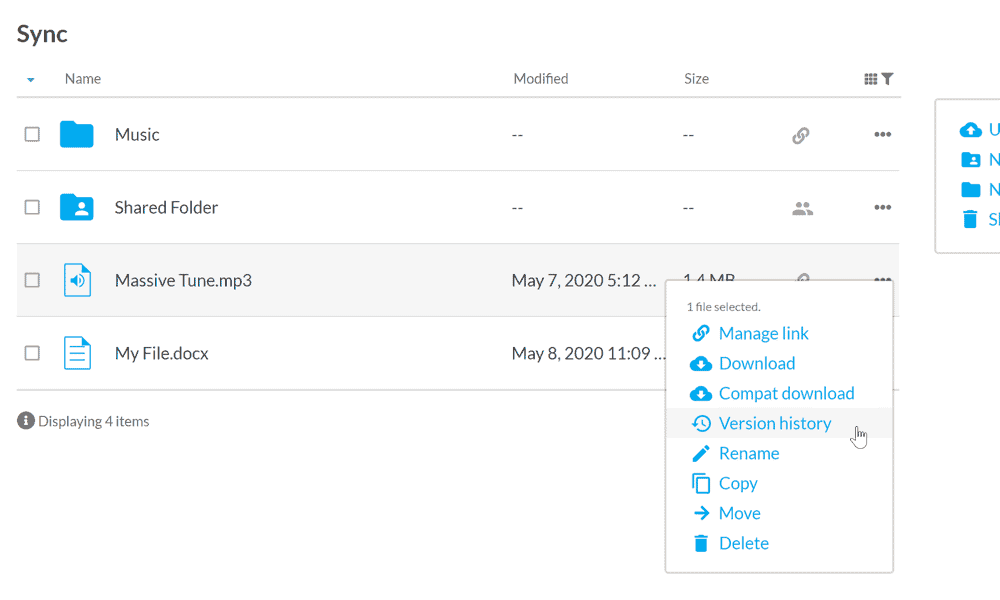This screenshot has height=600, width=1000.
Task: Open the Music folder by name
Action: tap(137, 135)
